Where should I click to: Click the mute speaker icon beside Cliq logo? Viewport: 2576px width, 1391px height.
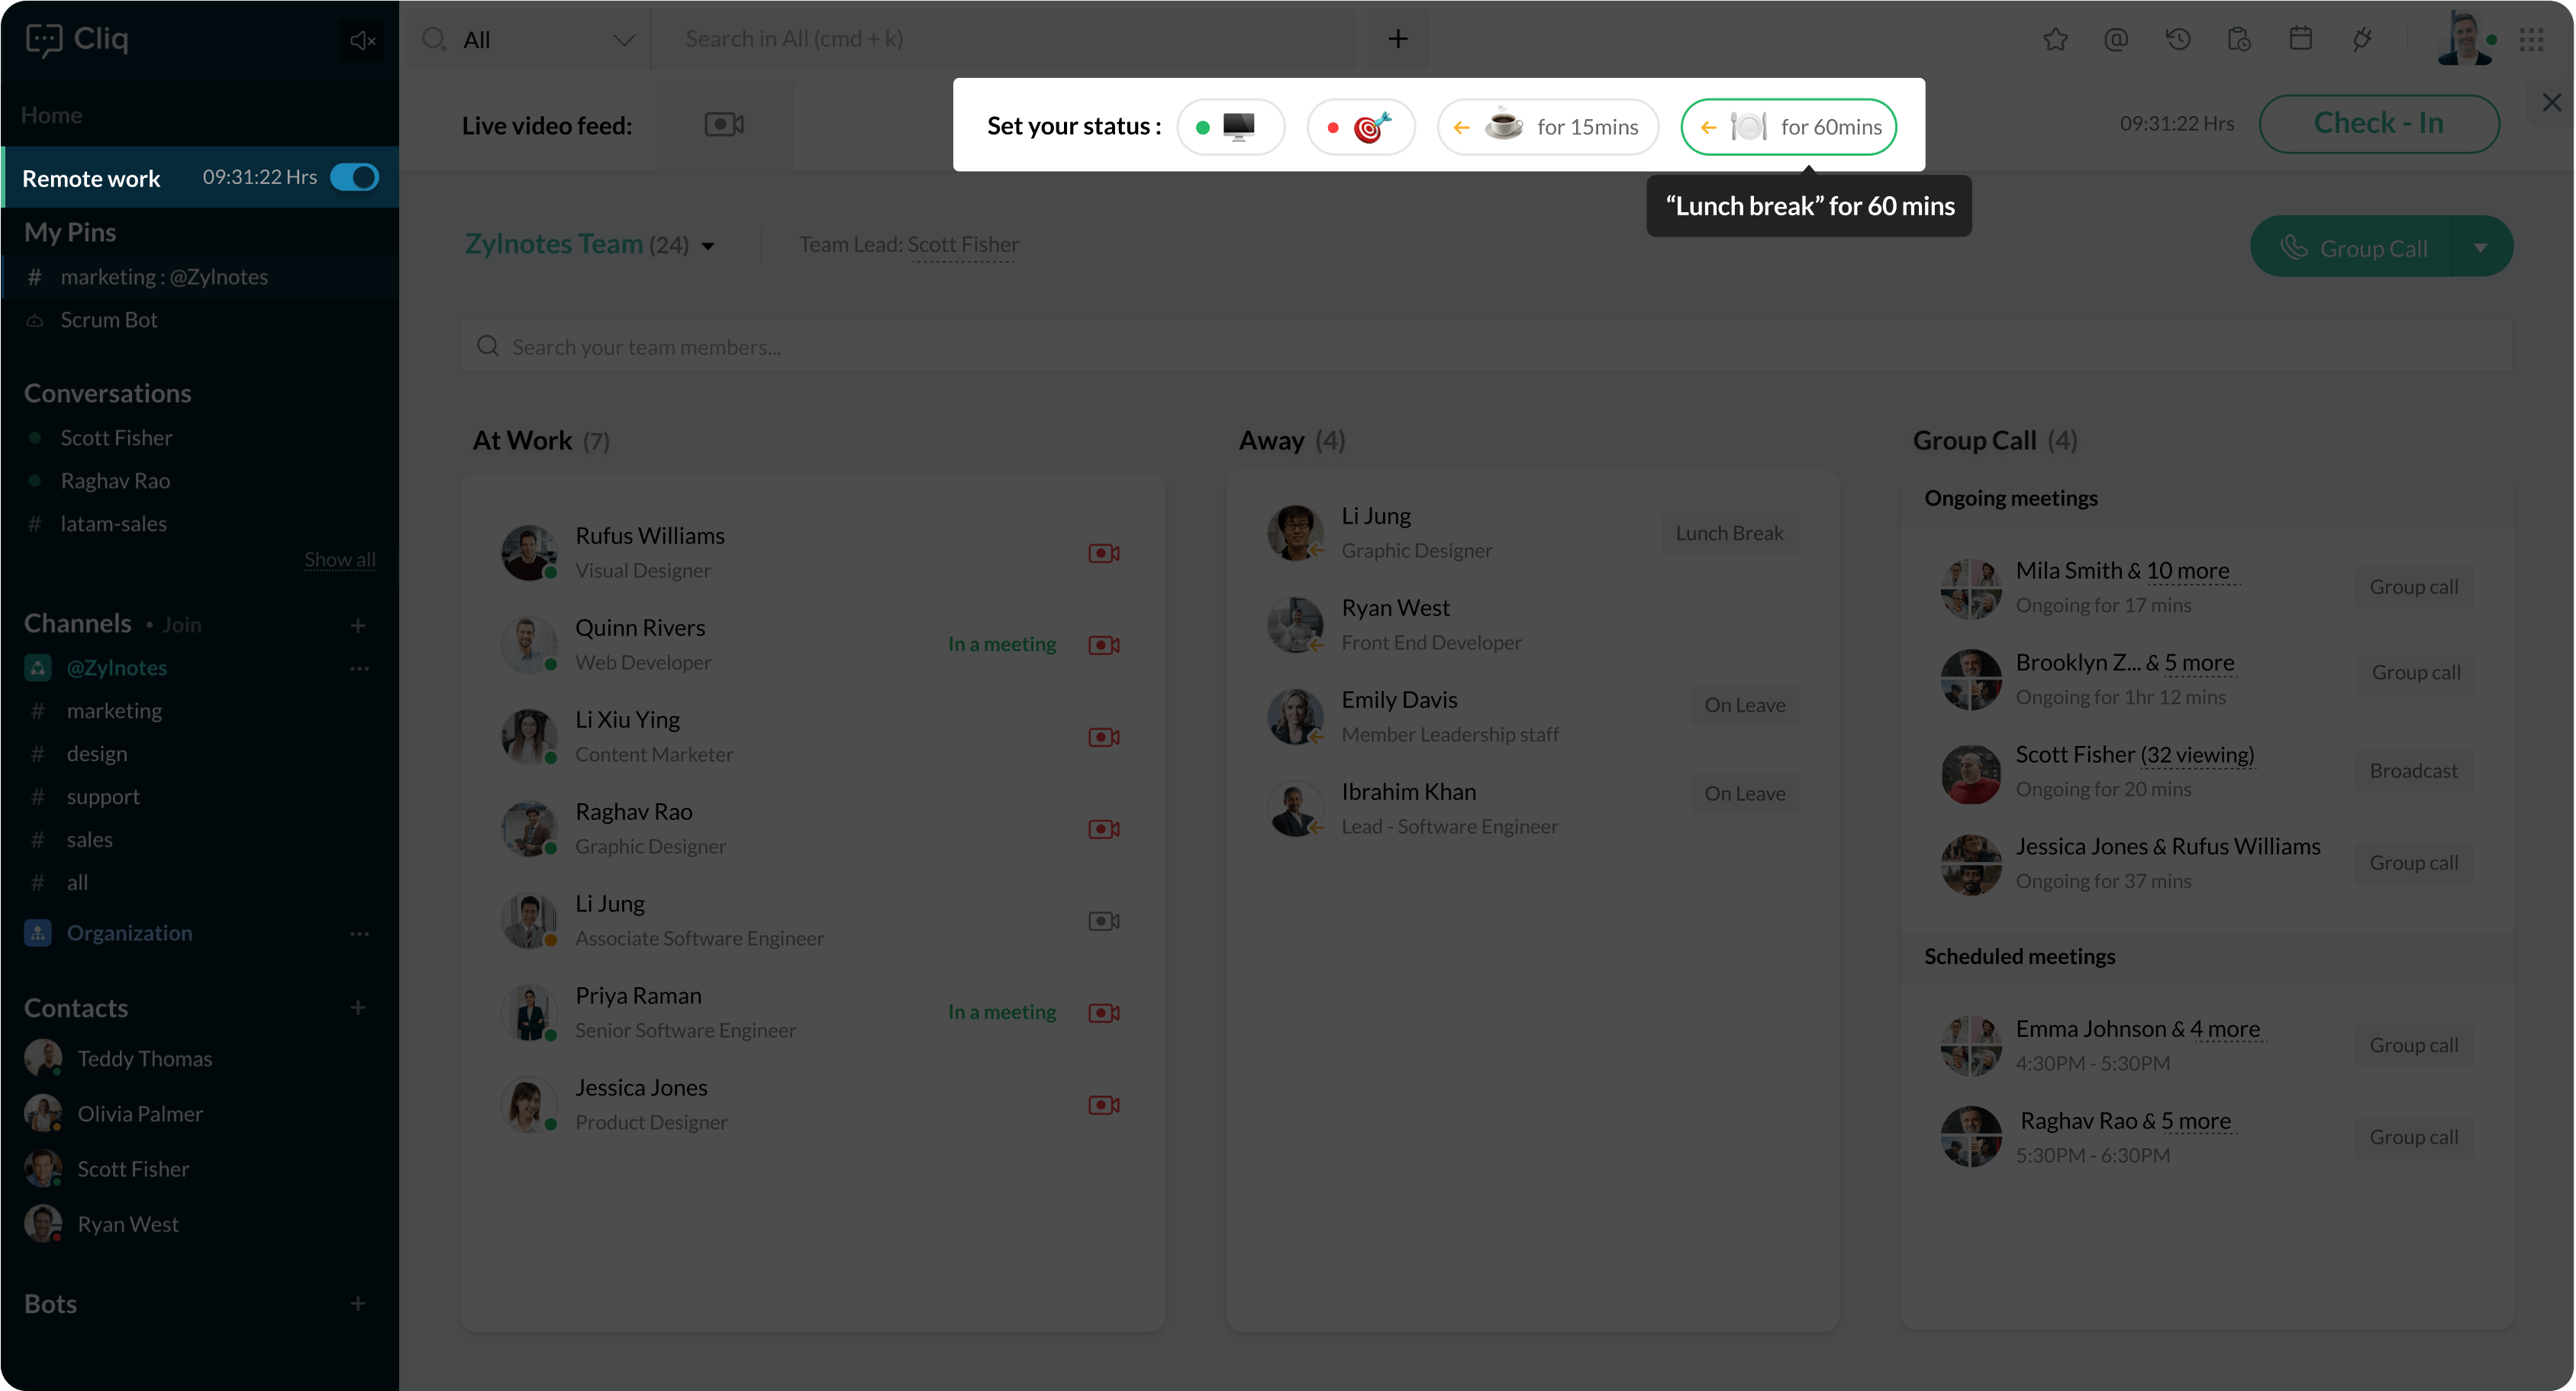pos(362,40)
